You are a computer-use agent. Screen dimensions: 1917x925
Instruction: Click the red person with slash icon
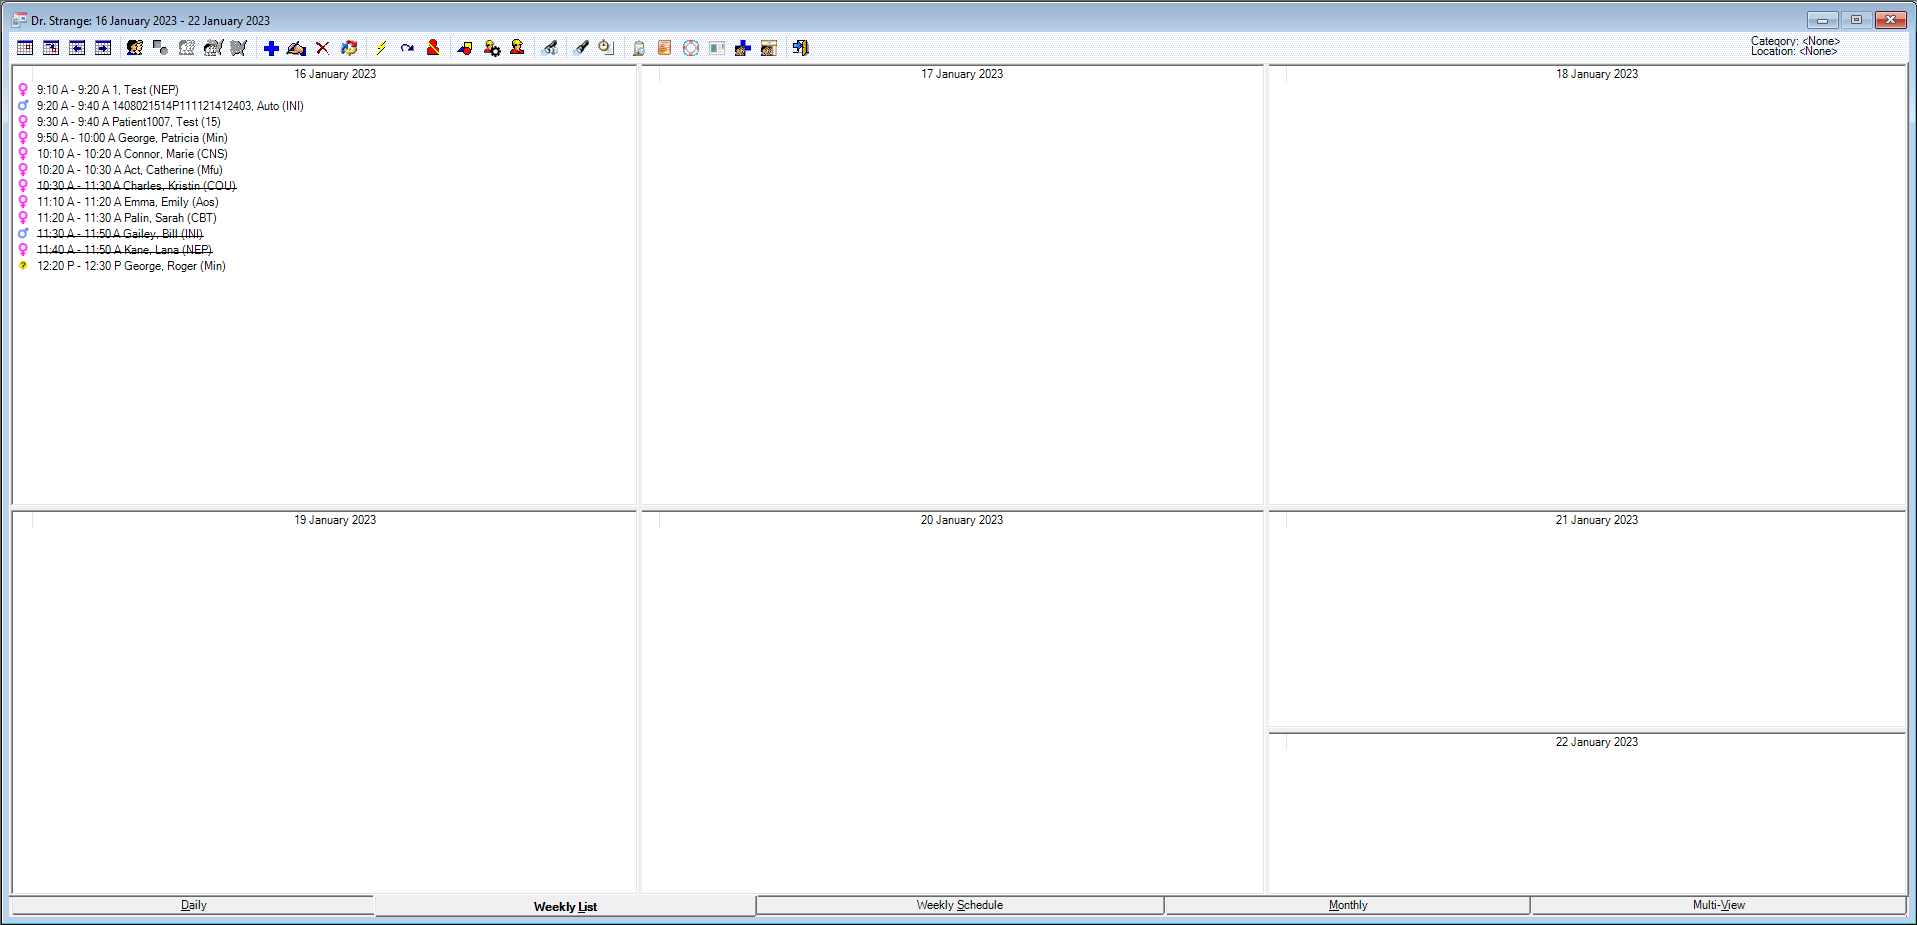pos(433,48)
